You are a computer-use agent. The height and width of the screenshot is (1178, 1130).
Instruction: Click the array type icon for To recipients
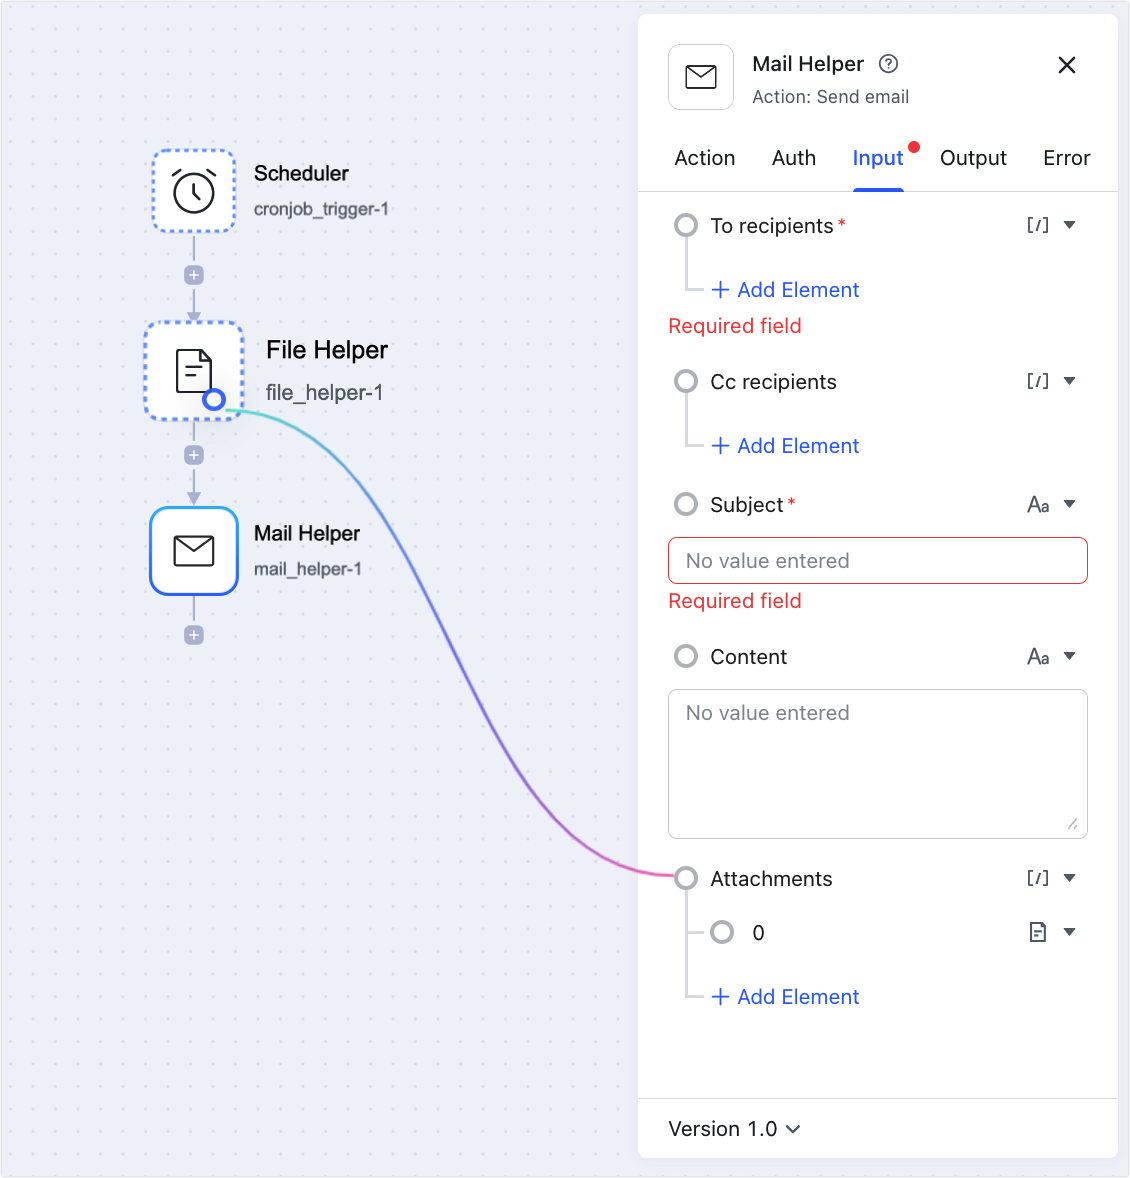[1038, 225]
